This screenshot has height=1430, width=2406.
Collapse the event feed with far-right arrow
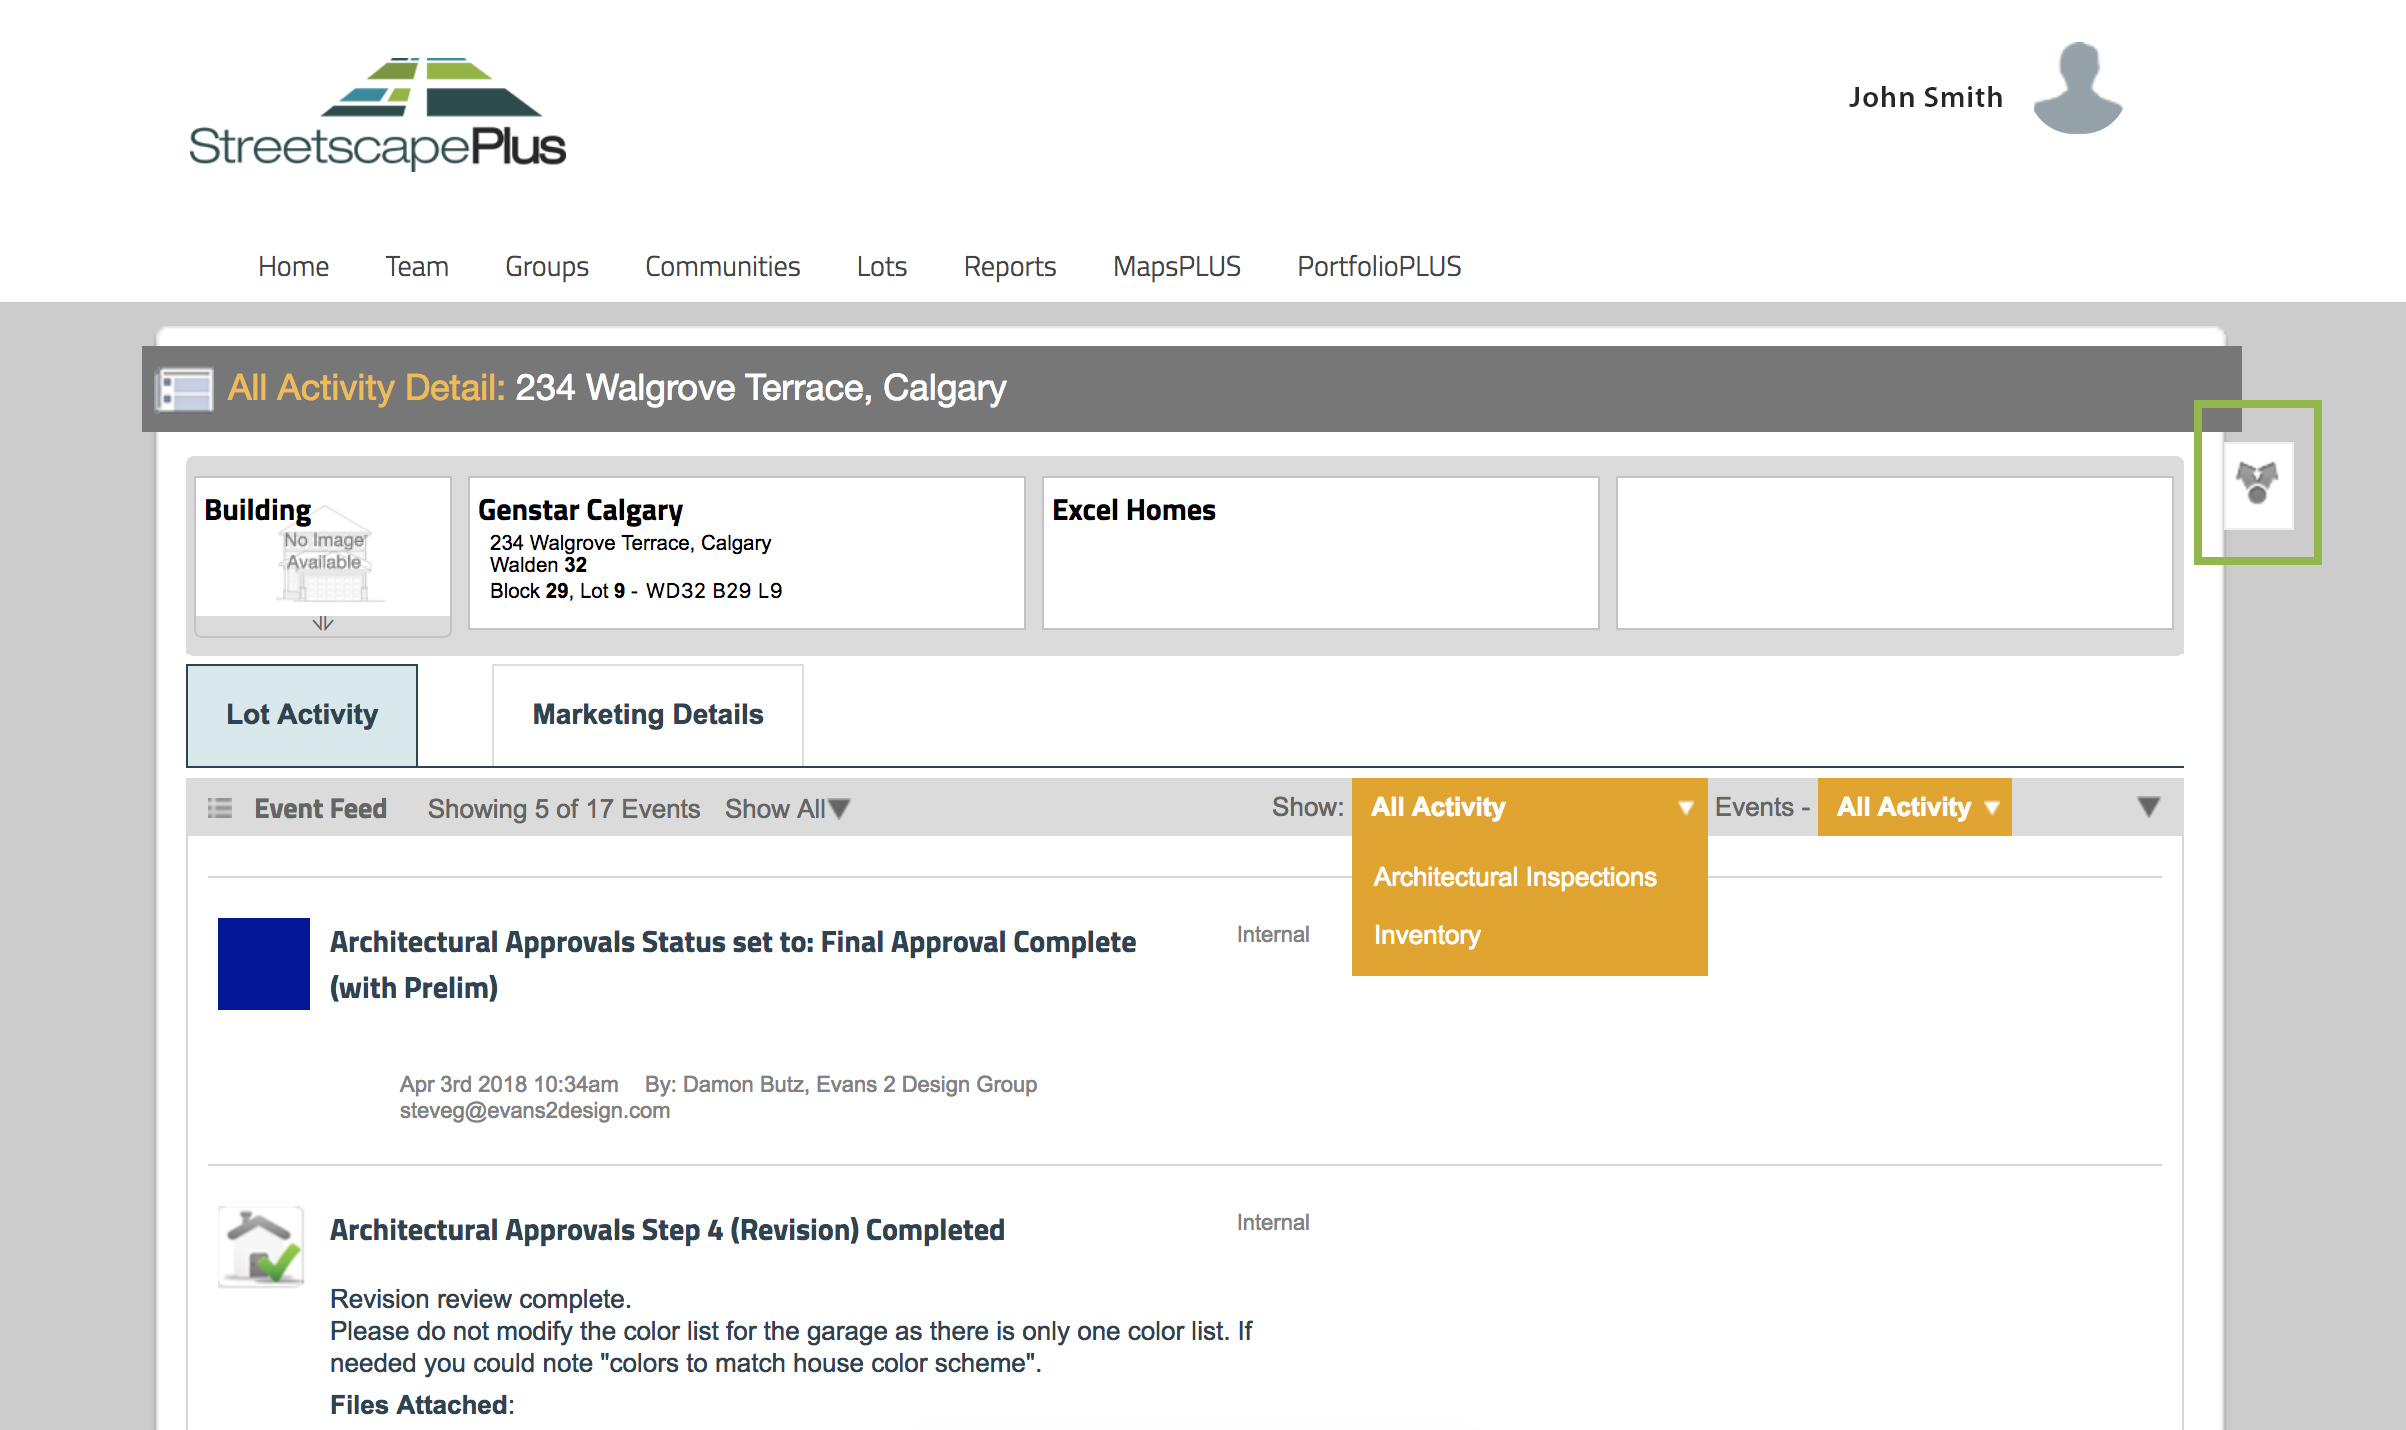point(2148,807)
